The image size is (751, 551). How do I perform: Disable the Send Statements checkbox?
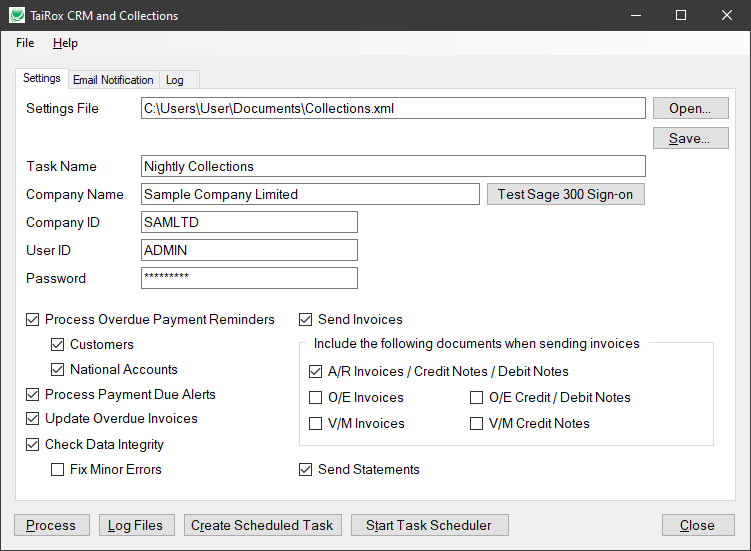pos(306,469)
